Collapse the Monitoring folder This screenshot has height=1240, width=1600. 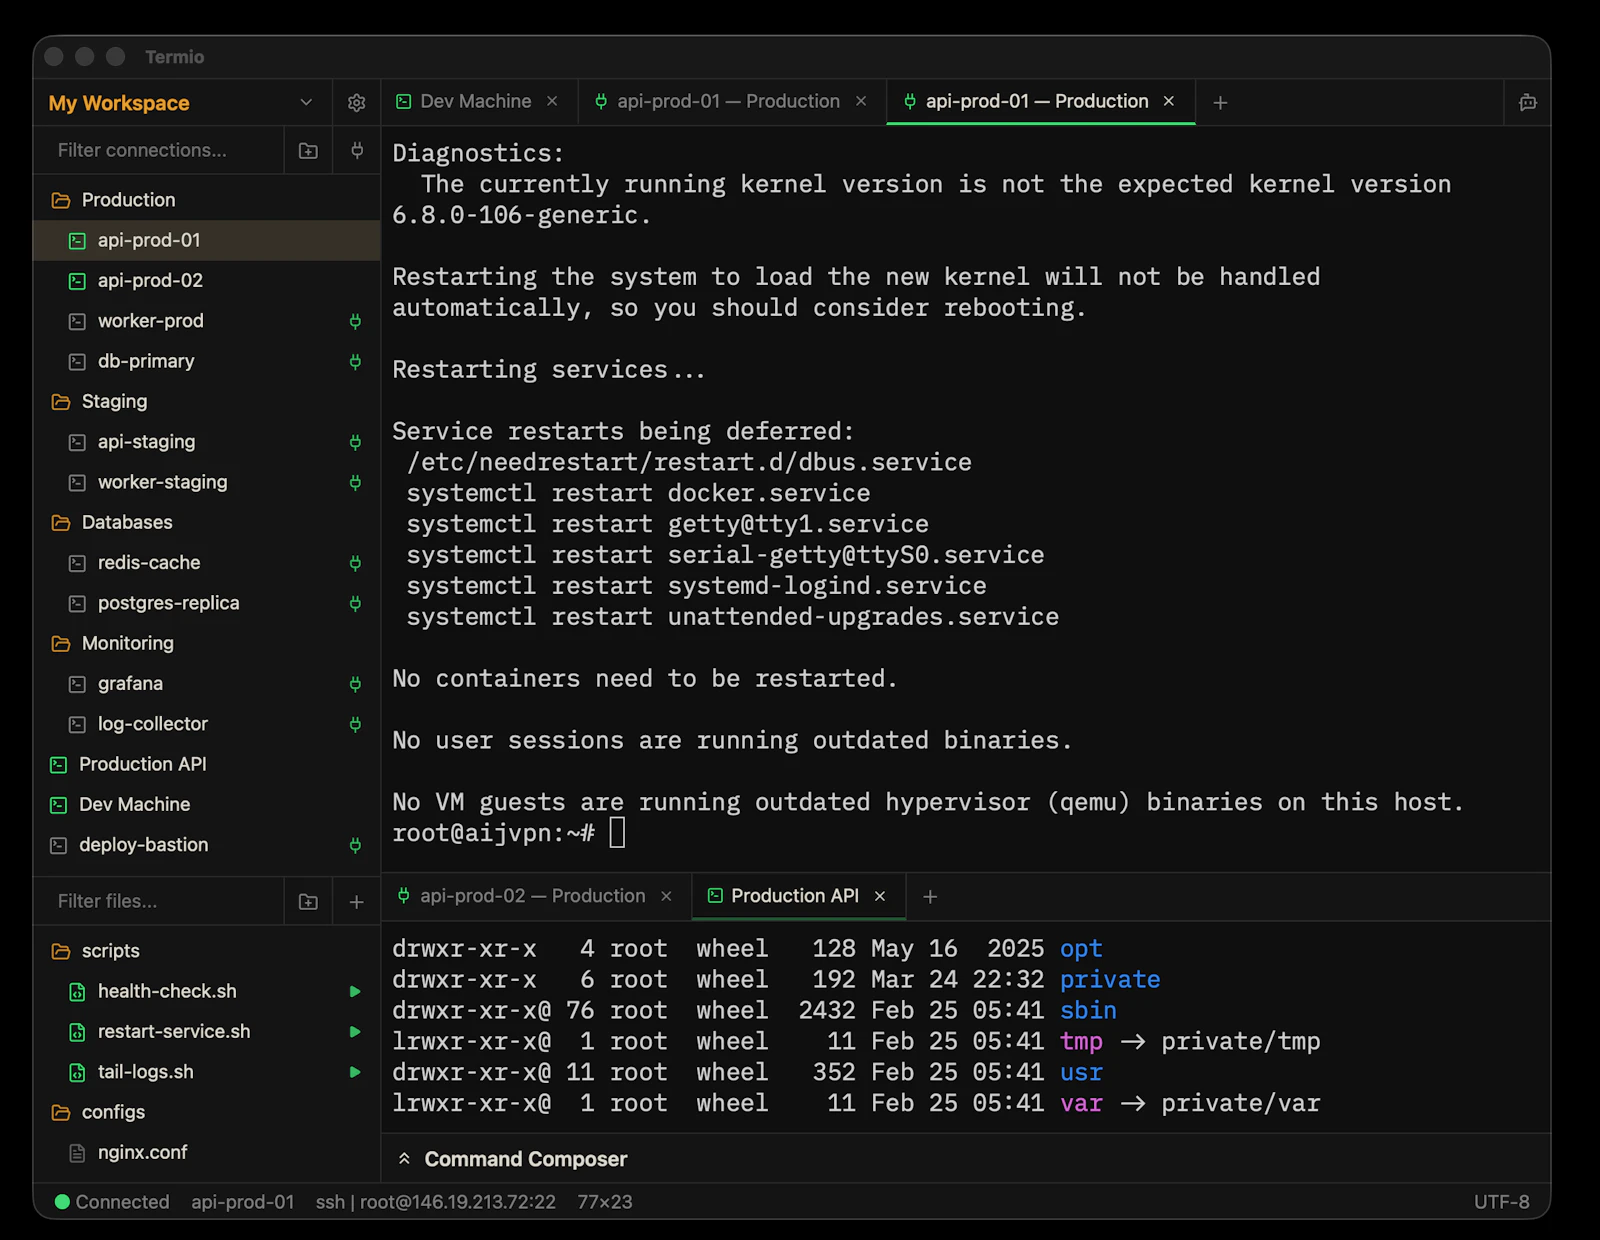207,644
